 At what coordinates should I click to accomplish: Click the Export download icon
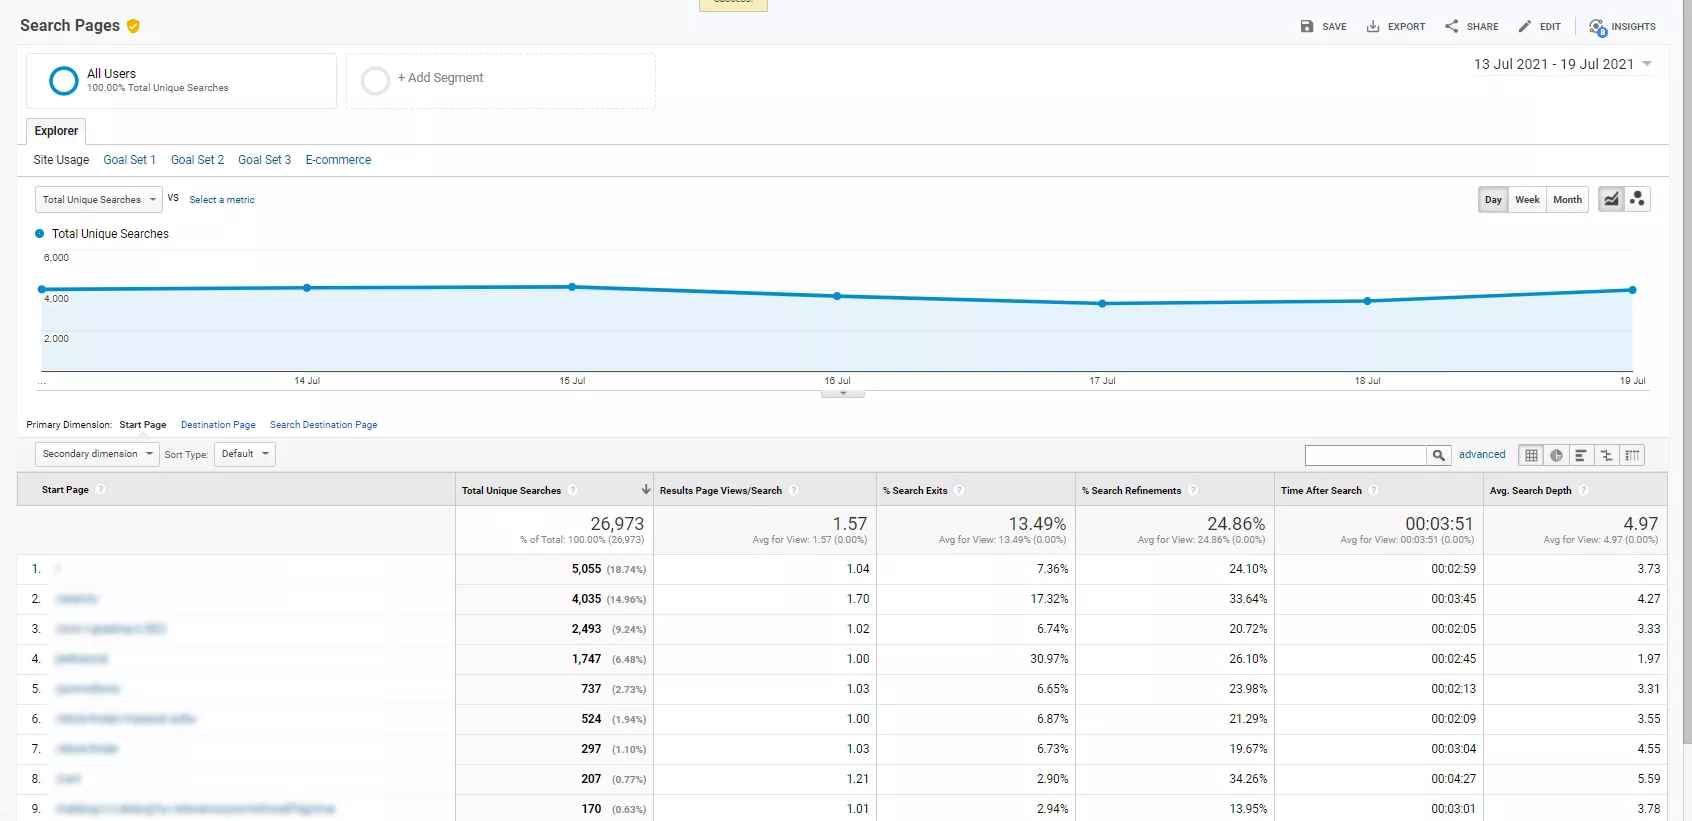[x=1373, y=26]
